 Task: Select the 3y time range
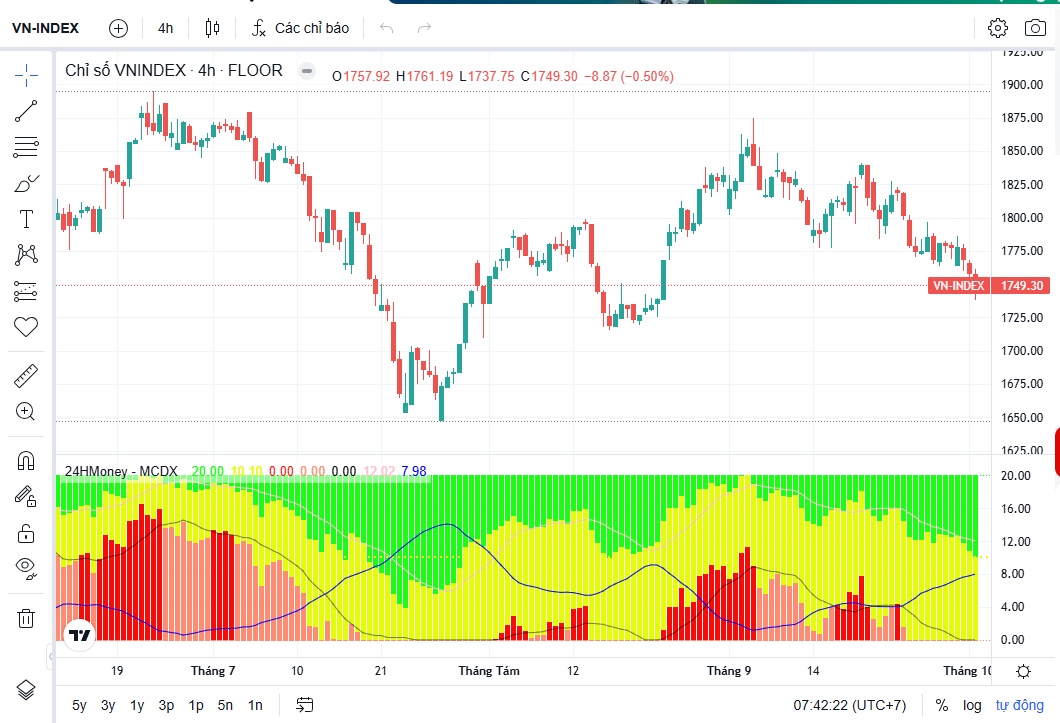[x=108, y=705]
